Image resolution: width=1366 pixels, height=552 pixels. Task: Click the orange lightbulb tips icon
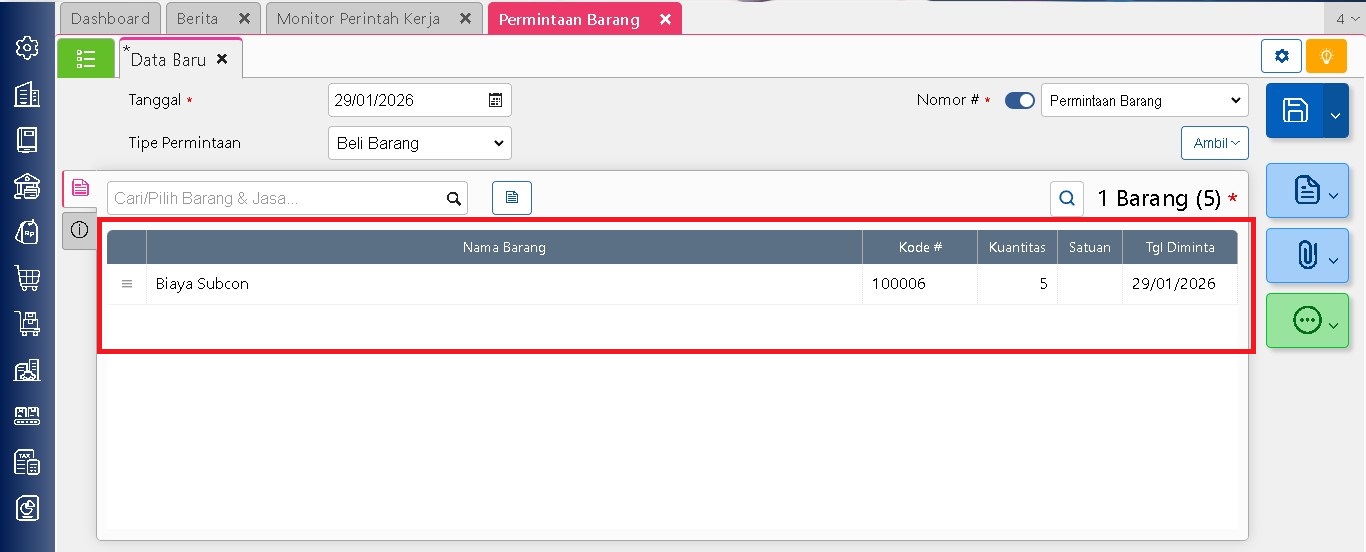click(1326, 57)
